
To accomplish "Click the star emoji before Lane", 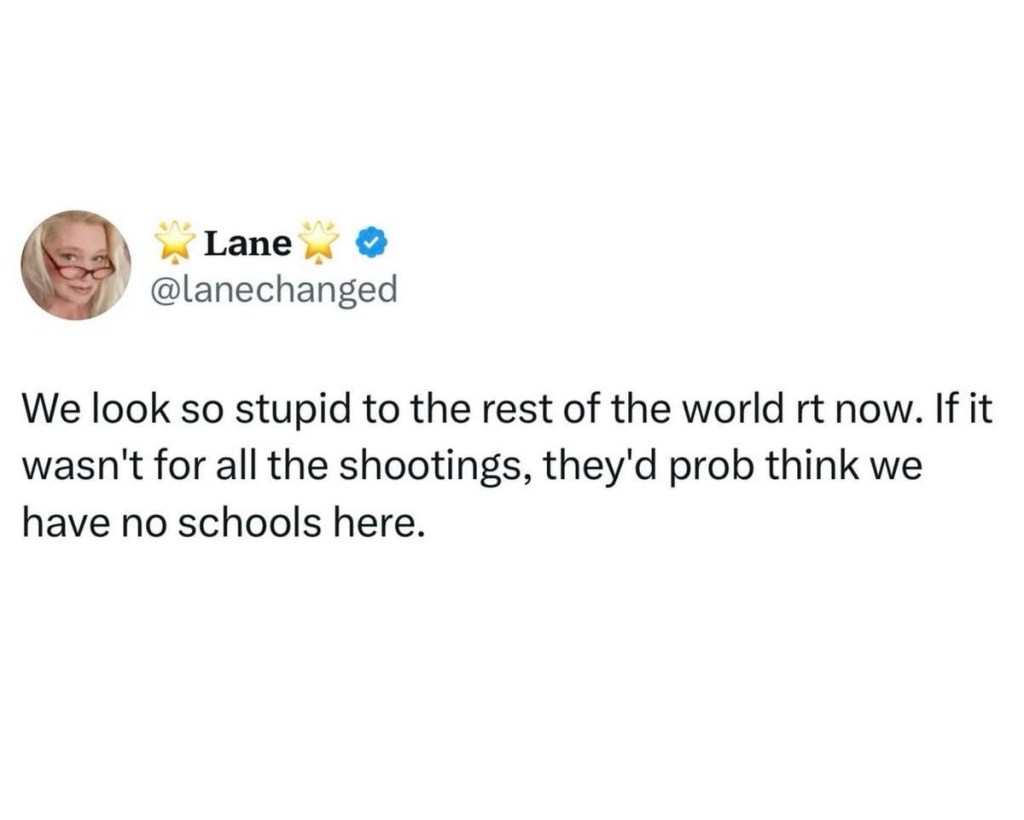I will click(x=175, y=242).
